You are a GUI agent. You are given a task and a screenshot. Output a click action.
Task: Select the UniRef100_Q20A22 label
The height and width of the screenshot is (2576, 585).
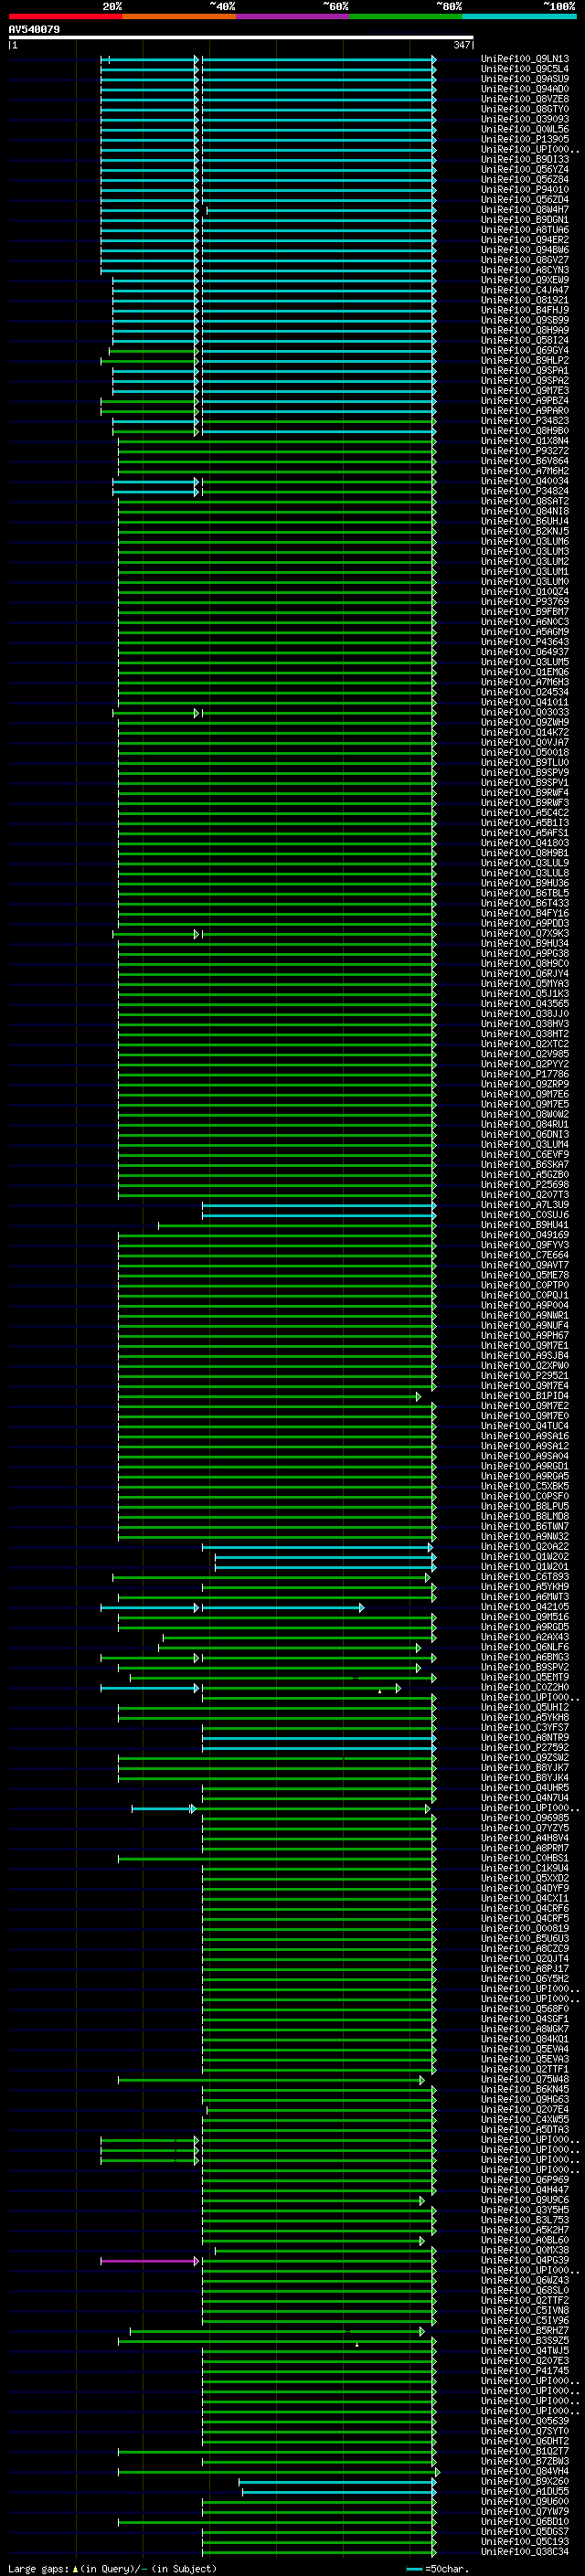coord(525,1547)
